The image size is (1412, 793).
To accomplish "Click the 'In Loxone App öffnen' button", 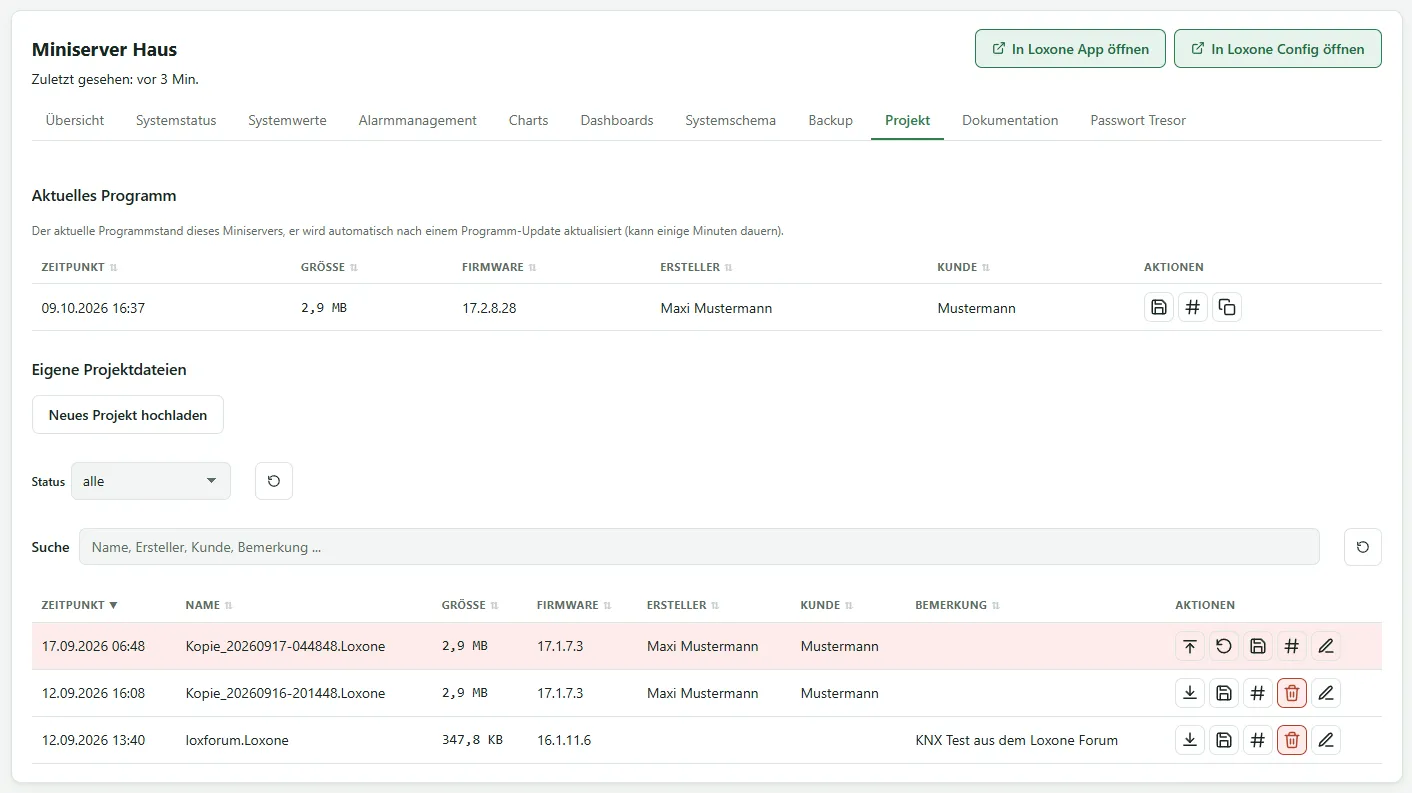I will tap(1070, 49).
